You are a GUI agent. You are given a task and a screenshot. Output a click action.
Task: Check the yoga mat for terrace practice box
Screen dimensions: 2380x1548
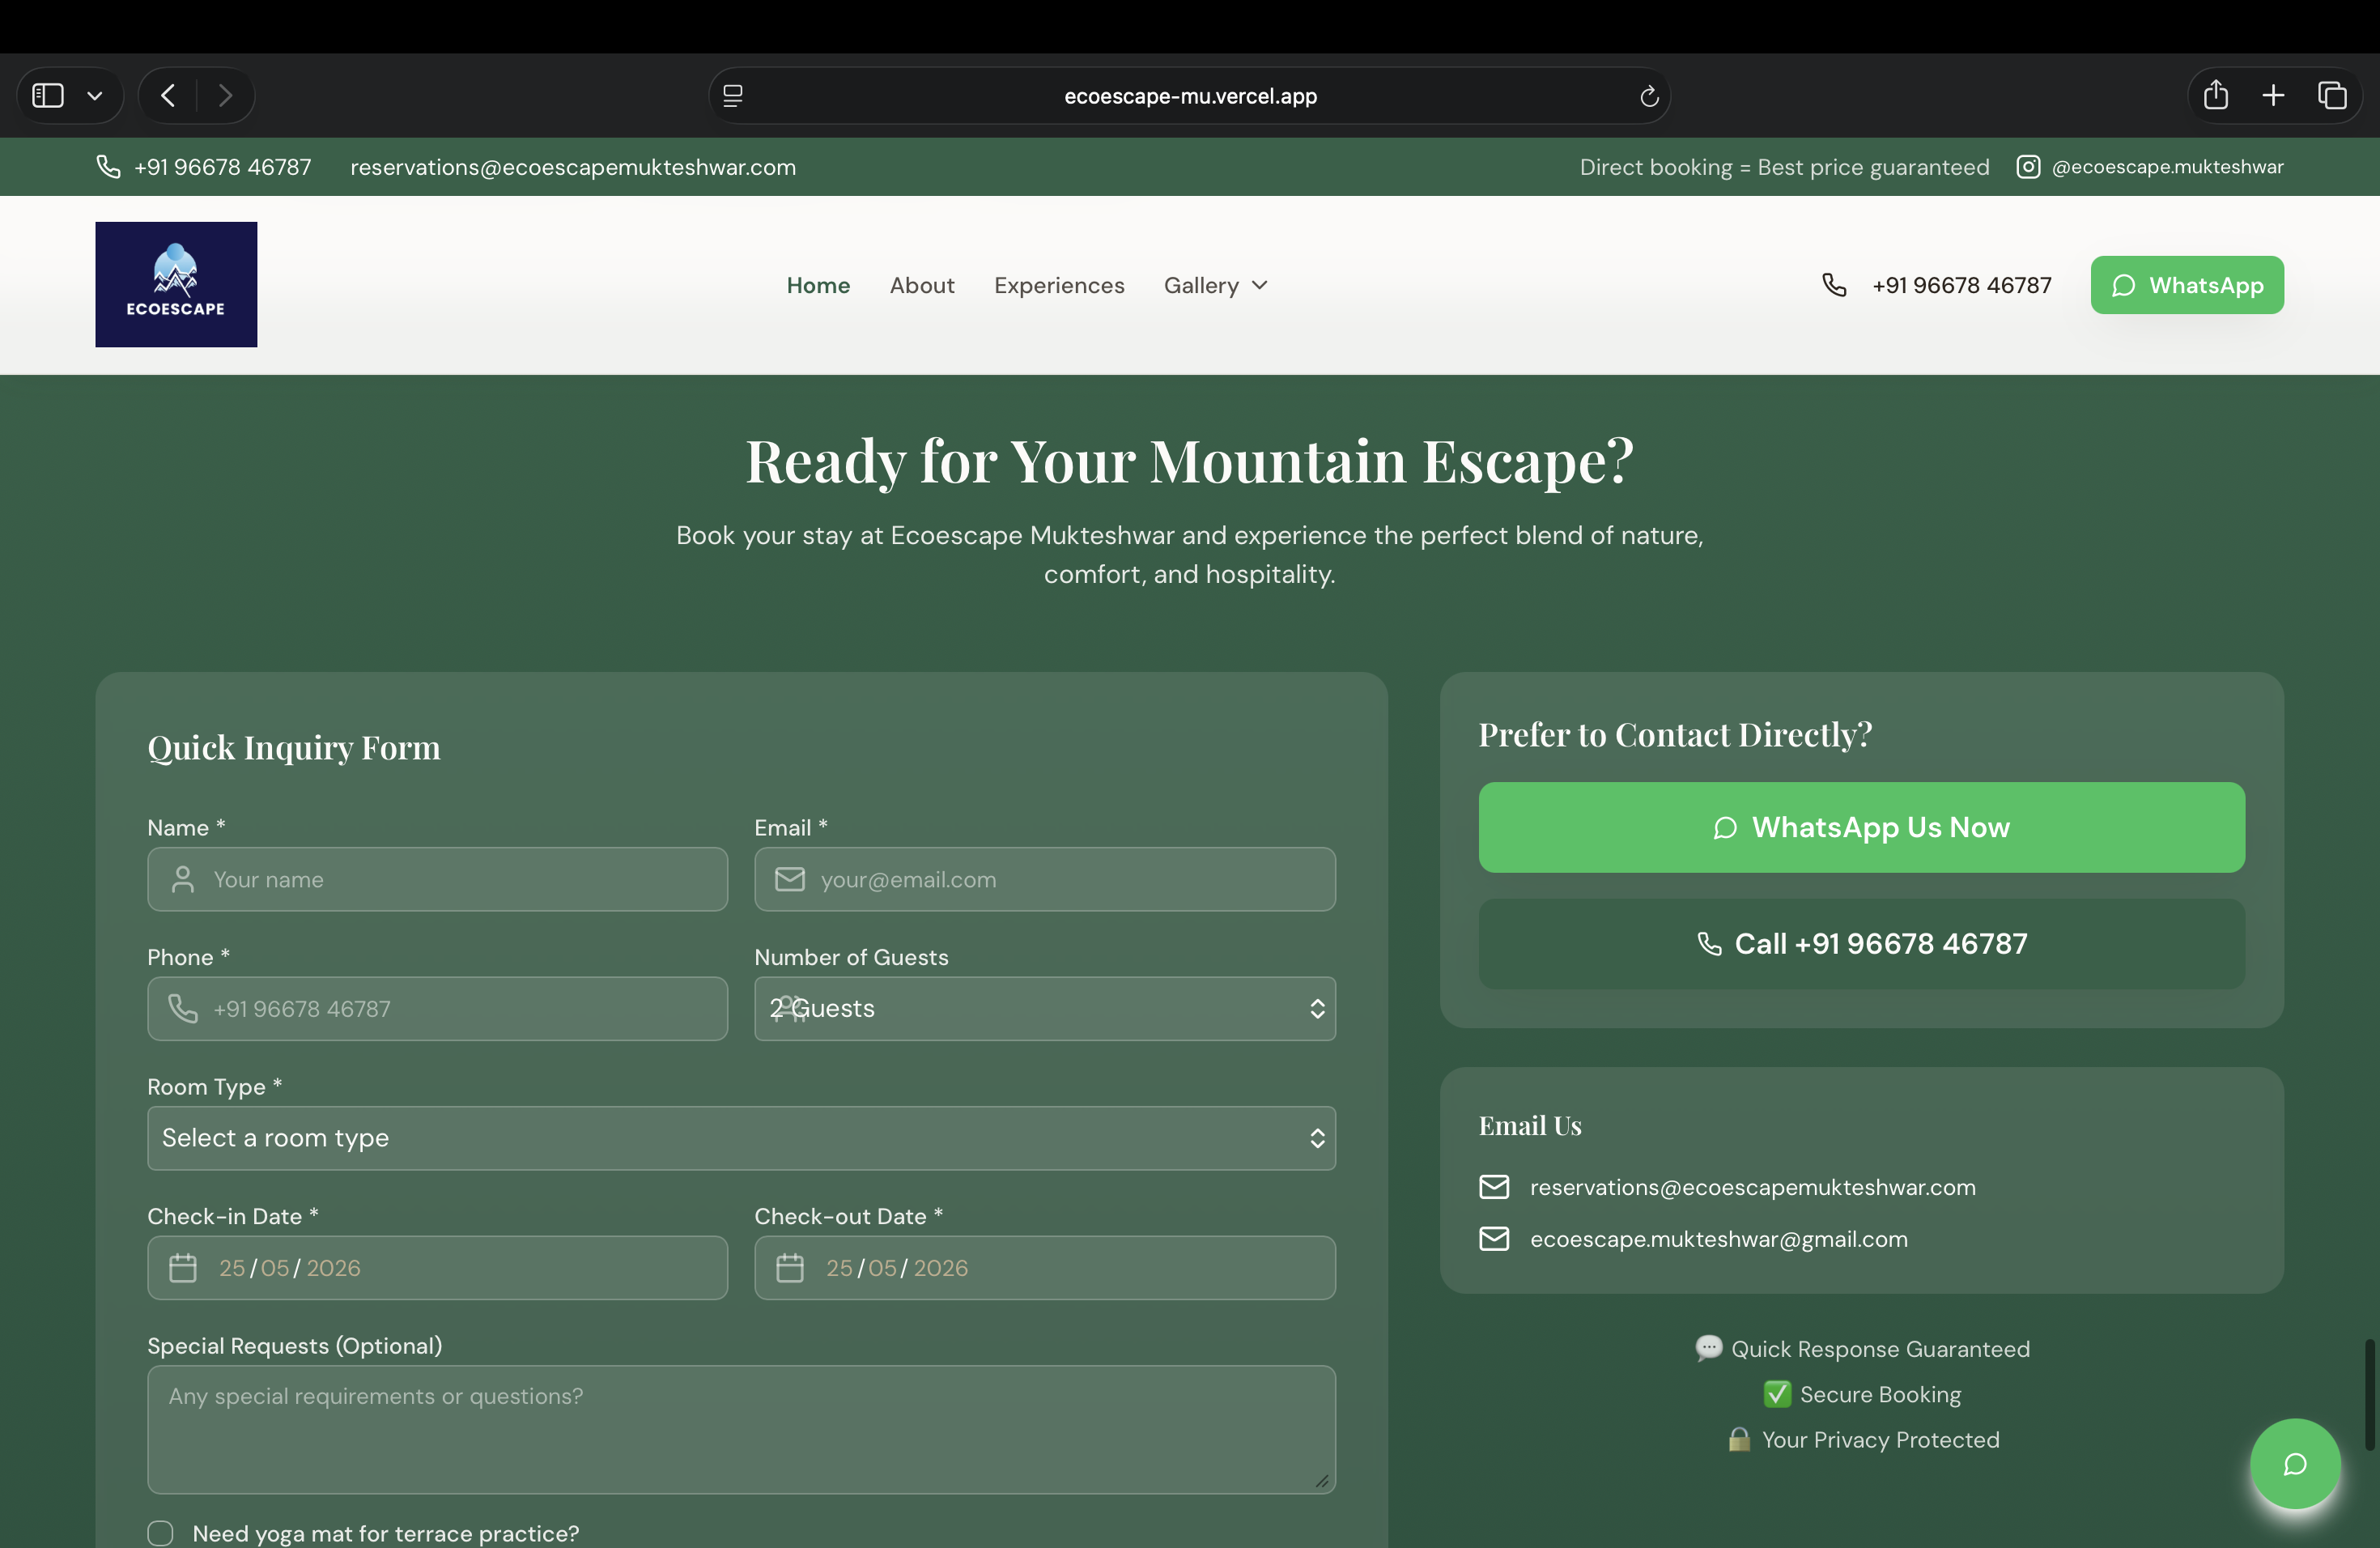(x=160, y=1533)
